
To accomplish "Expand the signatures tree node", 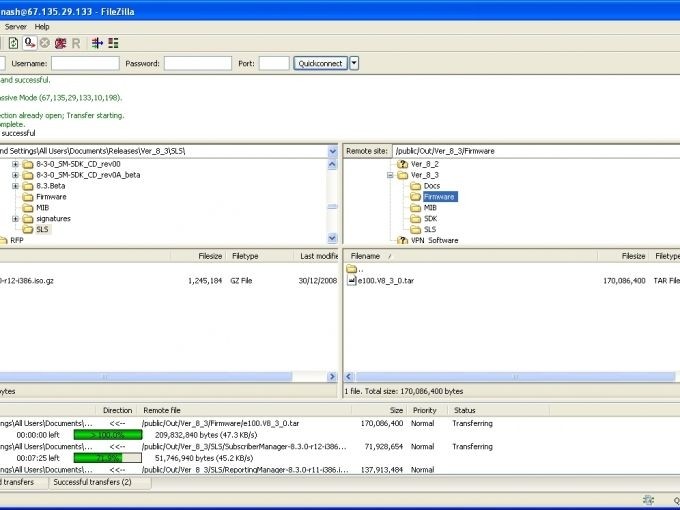I will point(15,219).
